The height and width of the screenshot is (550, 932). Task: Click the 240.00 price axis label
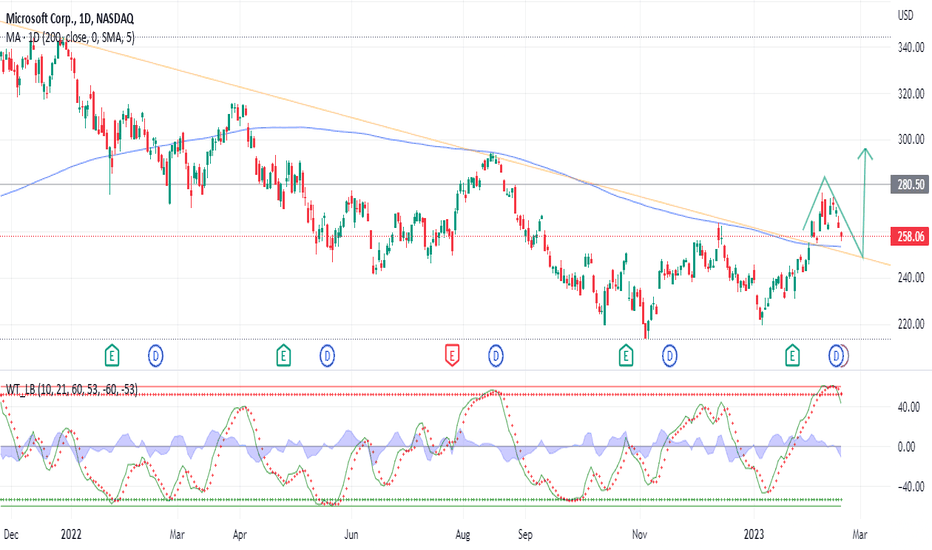coord(911,277)
